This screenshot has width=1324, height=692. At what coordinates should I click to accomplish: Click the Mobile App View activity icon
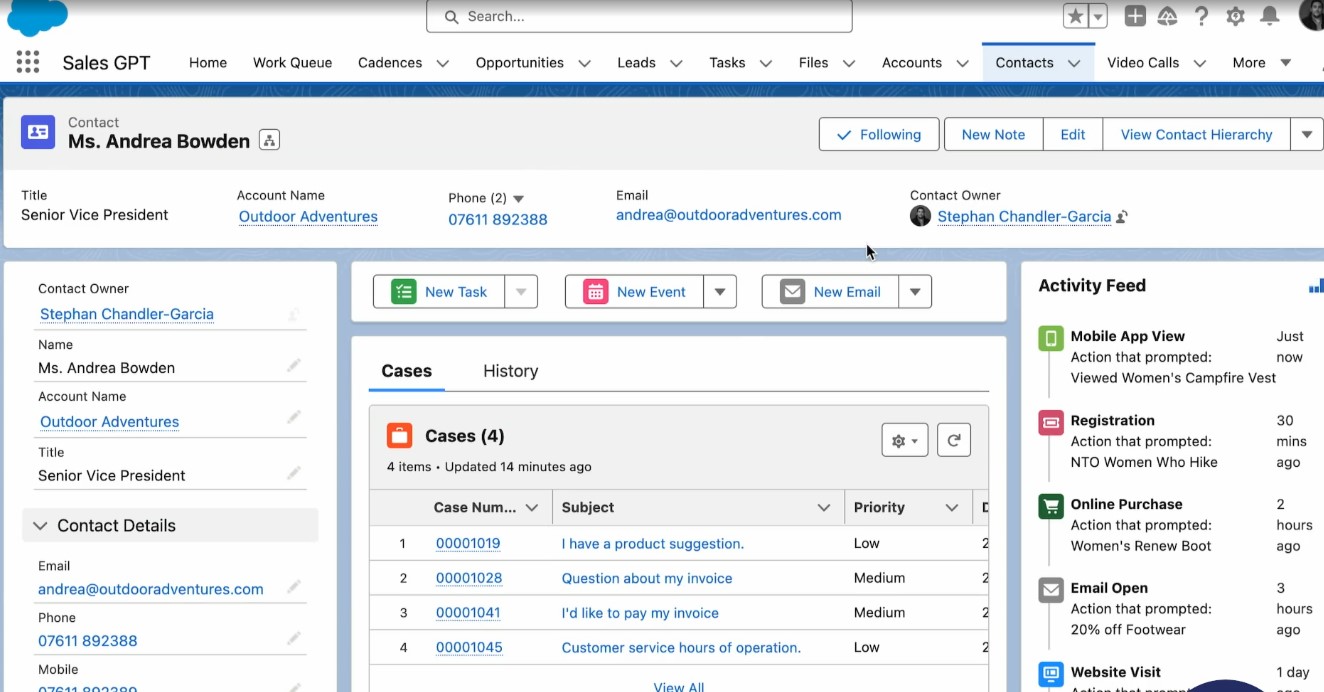(x=1051, y=338)
